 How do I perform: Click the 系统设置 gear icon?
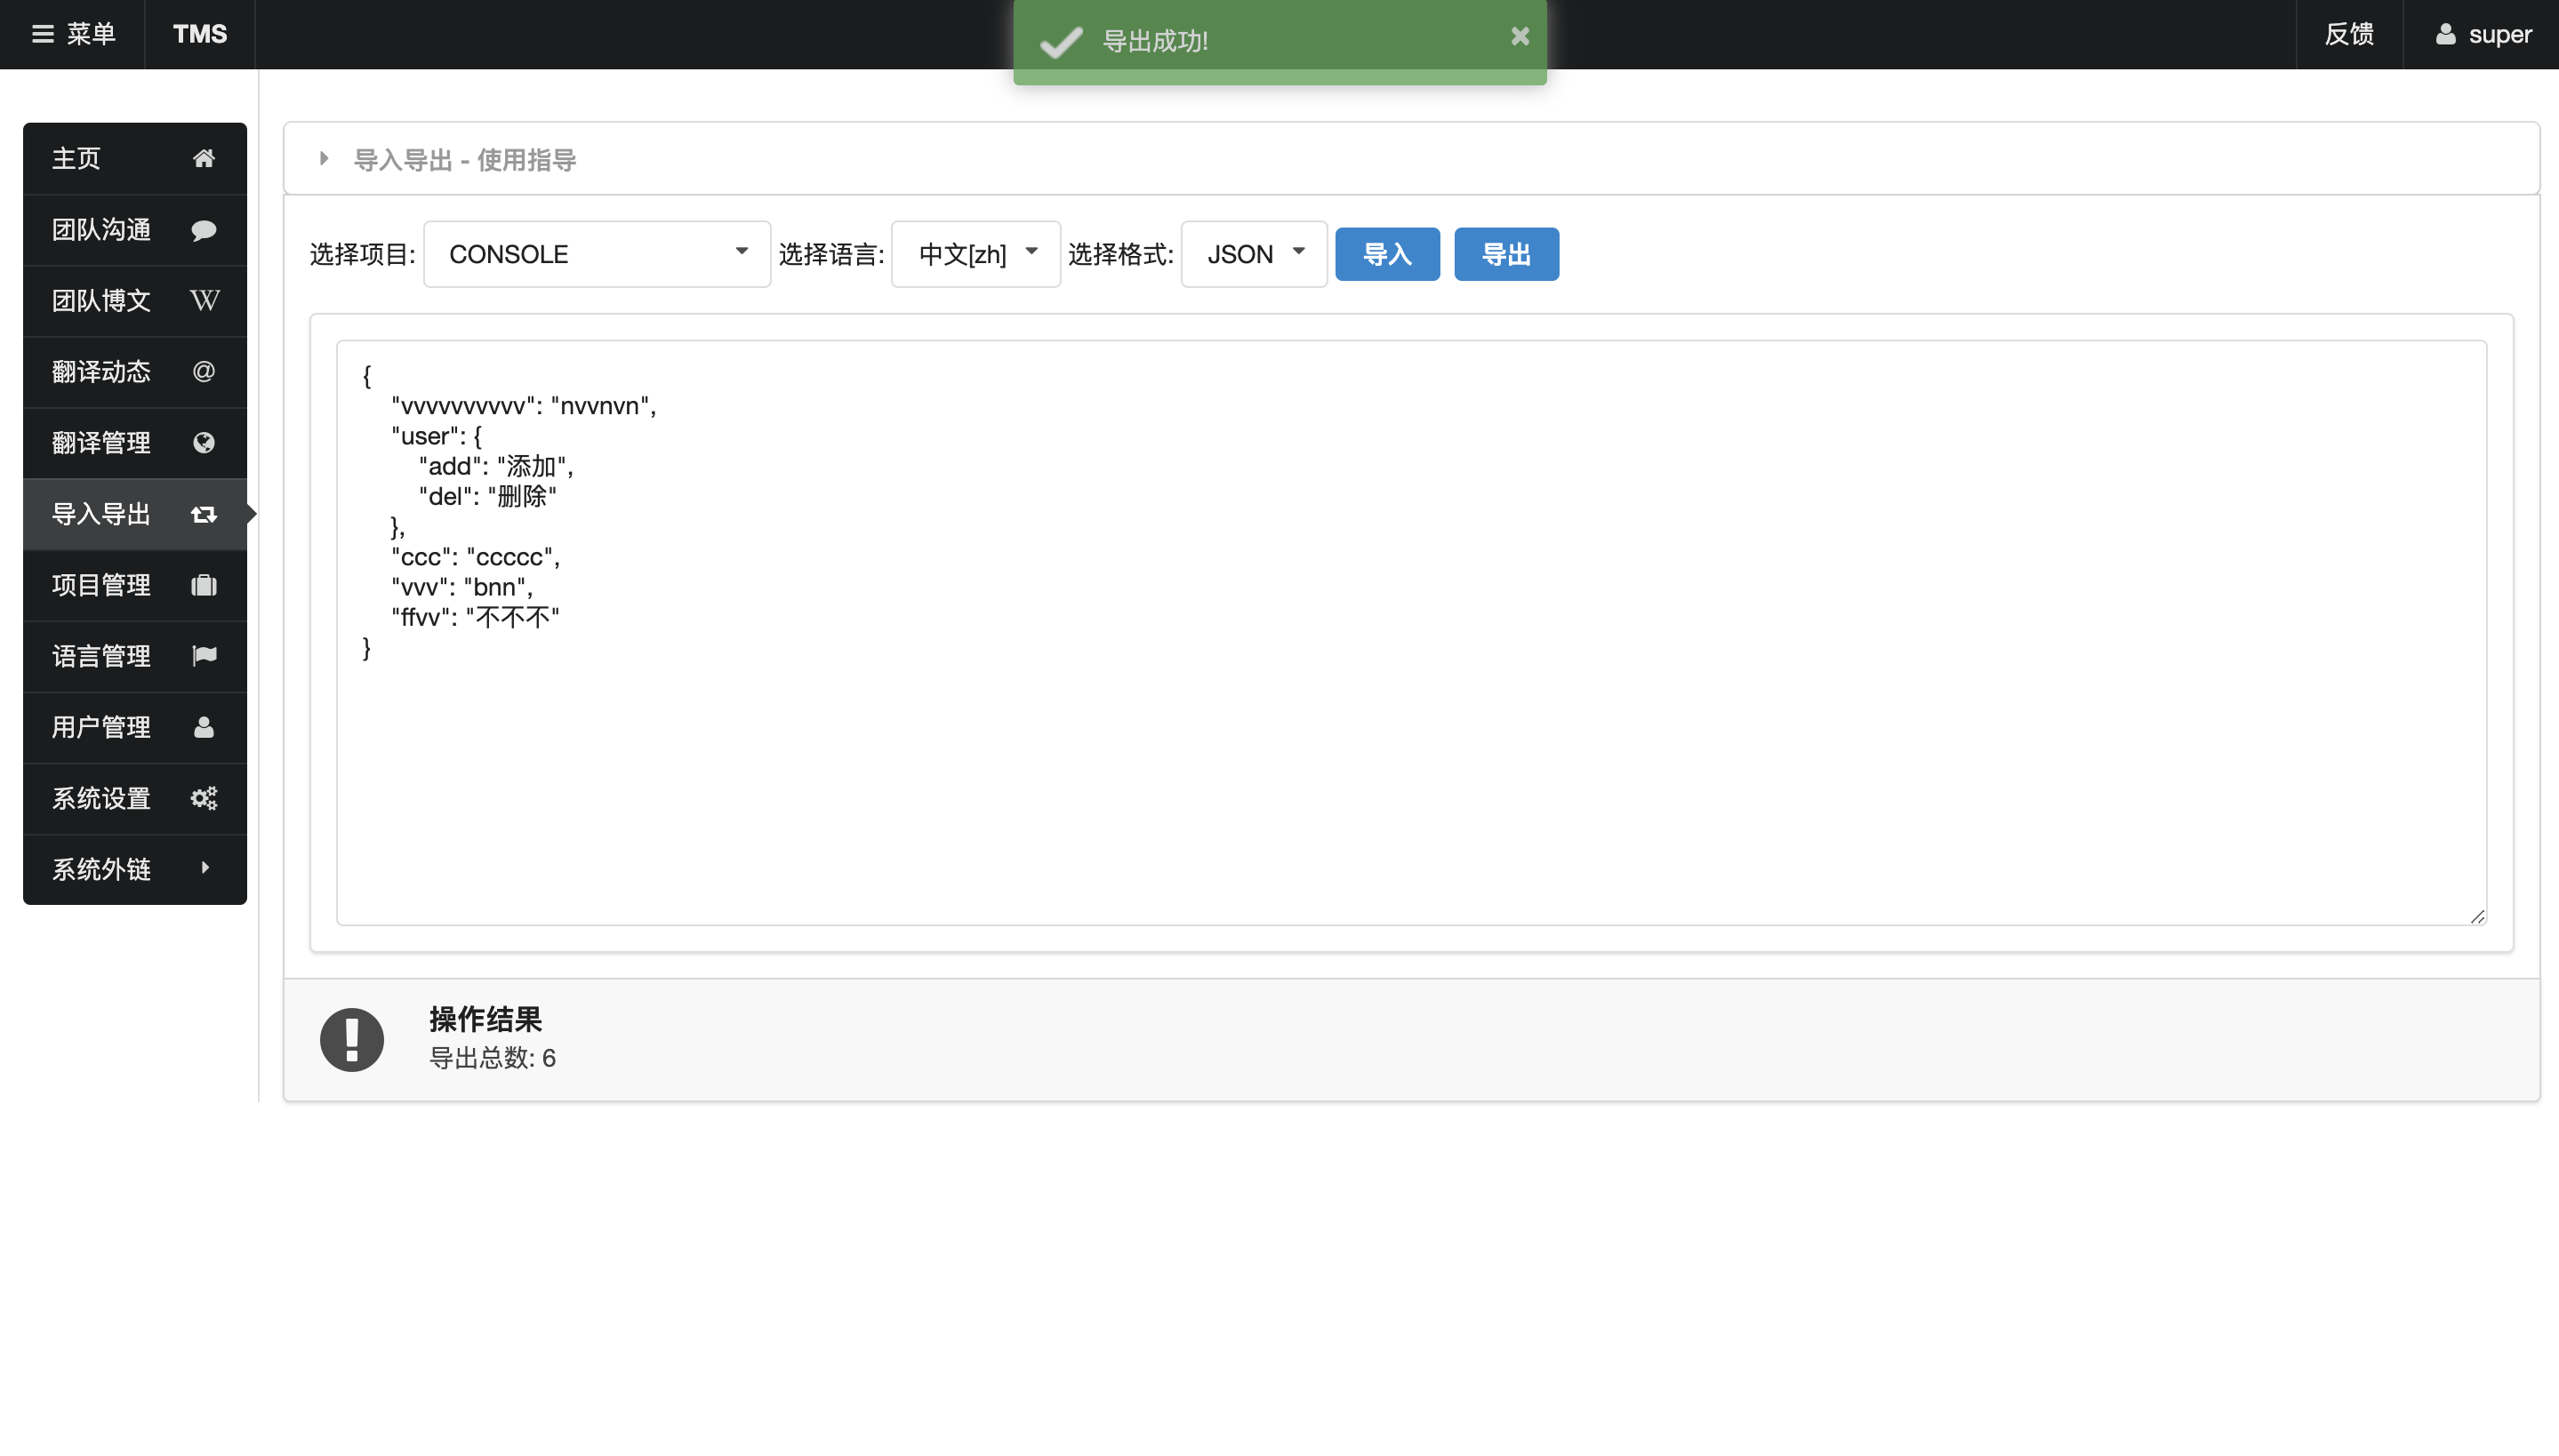click(204, 797)
